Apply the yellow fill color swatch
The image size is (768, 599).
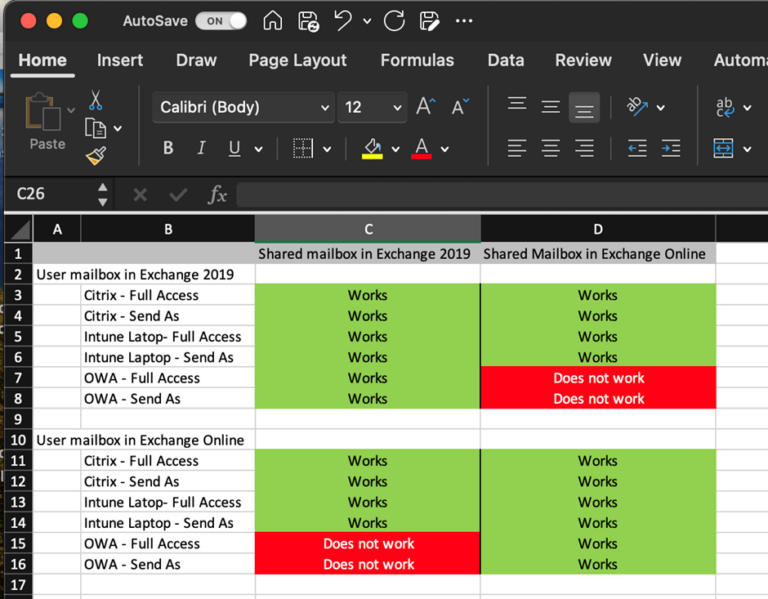pos(371,149)
